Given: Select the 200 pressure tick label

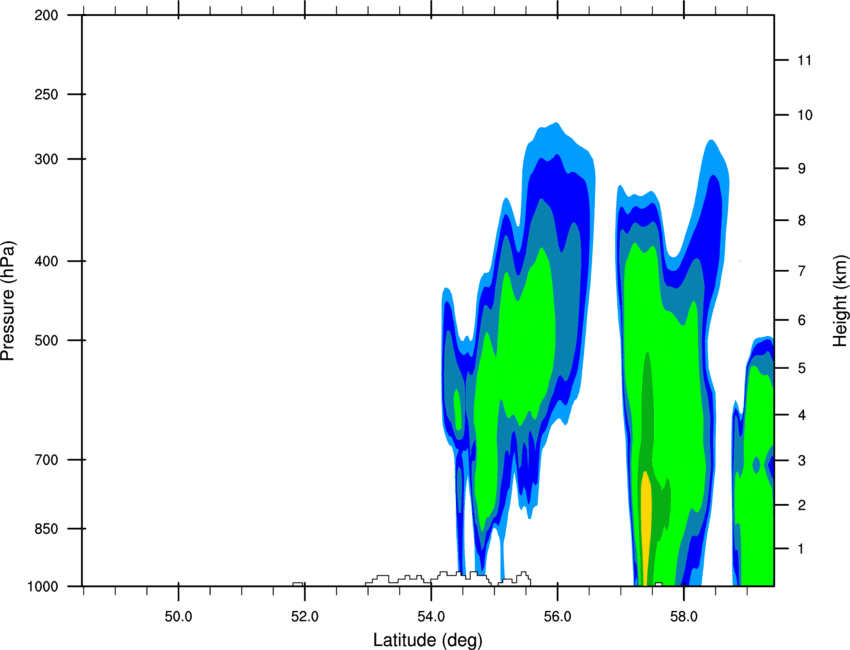Looking at the screenshot, I should coord(47,15).
